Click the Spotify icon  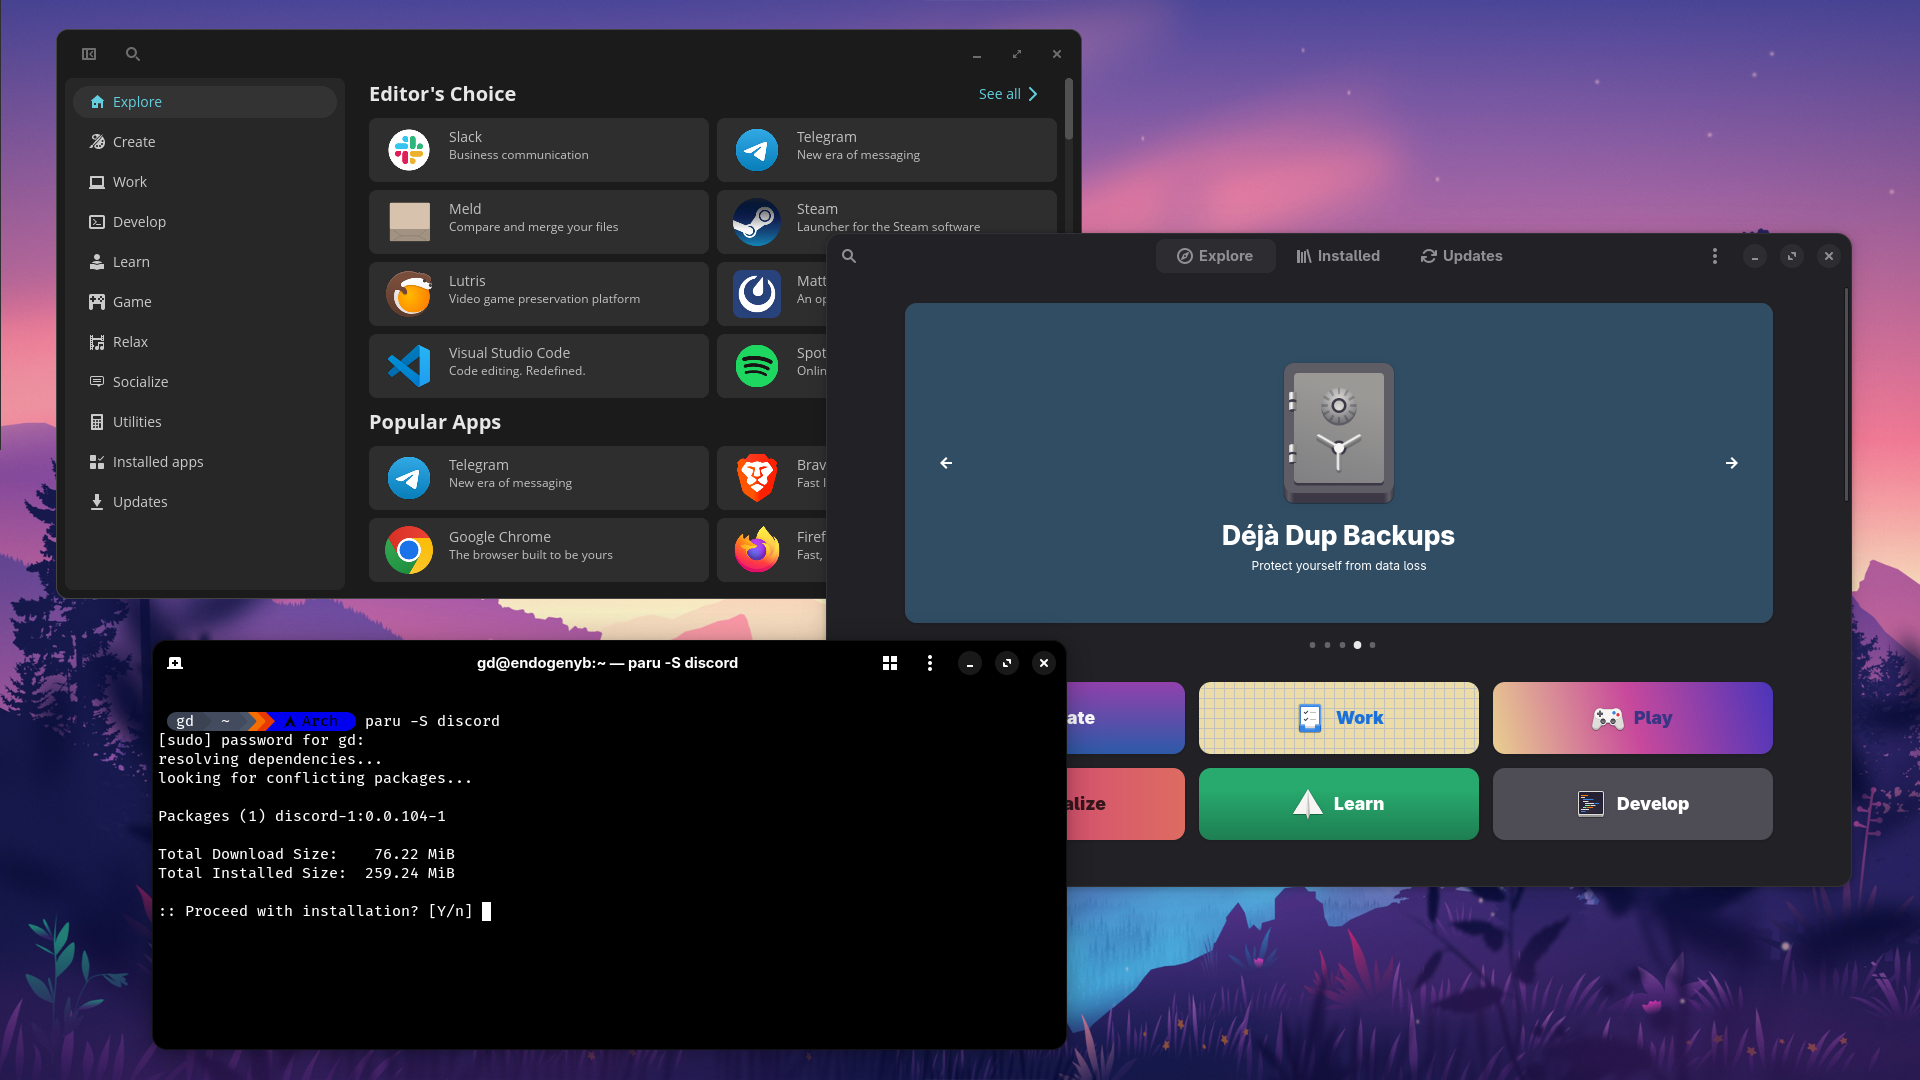tap(757, 366)
